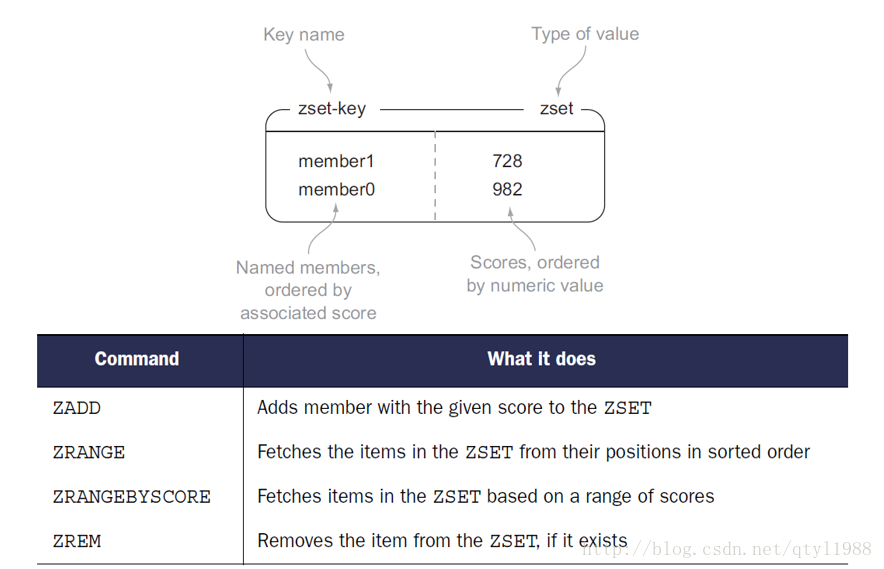Screen dimensions: 884x569
Task: Click the Command column header
Action: pos(137,359)
